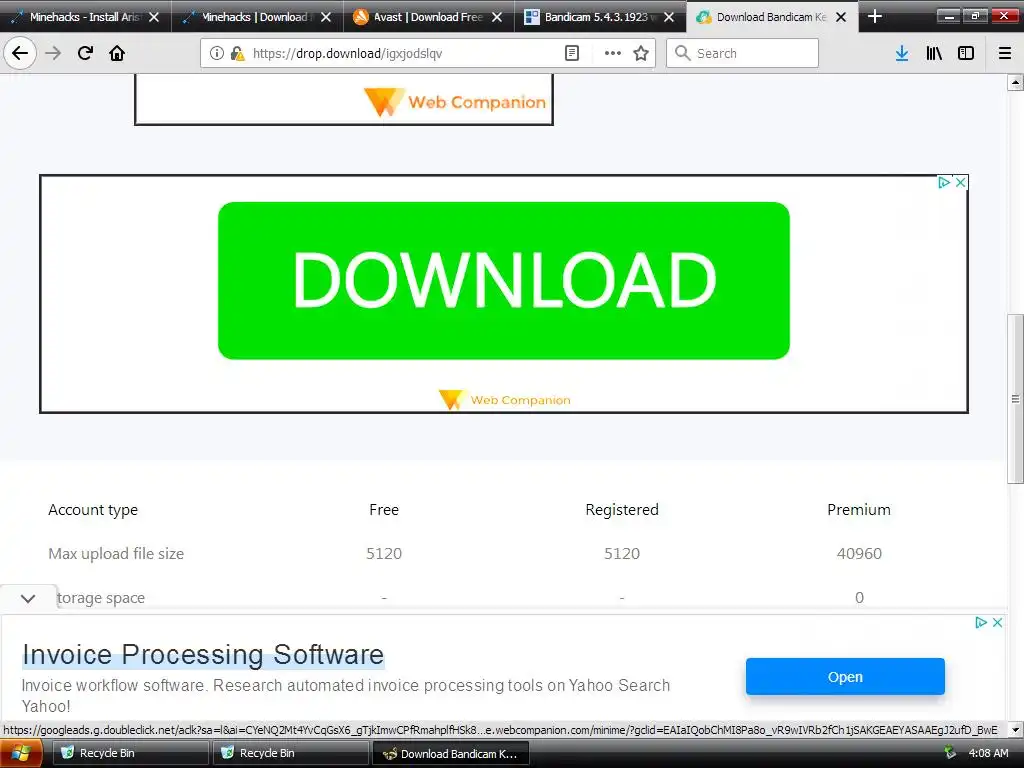The image size is (1024, 768).
Task: Open the page actions three-dot menu
Action: [x=612, y=53]
